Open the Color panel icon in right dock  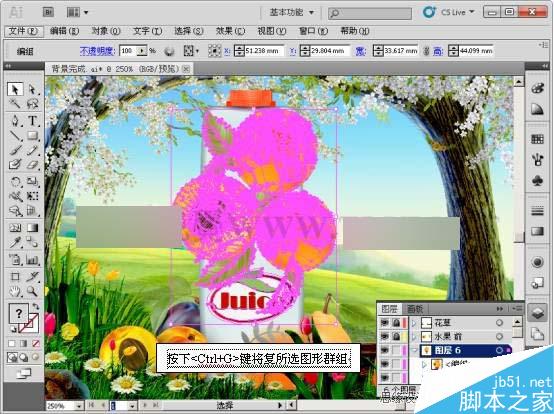tap(537, 88)
